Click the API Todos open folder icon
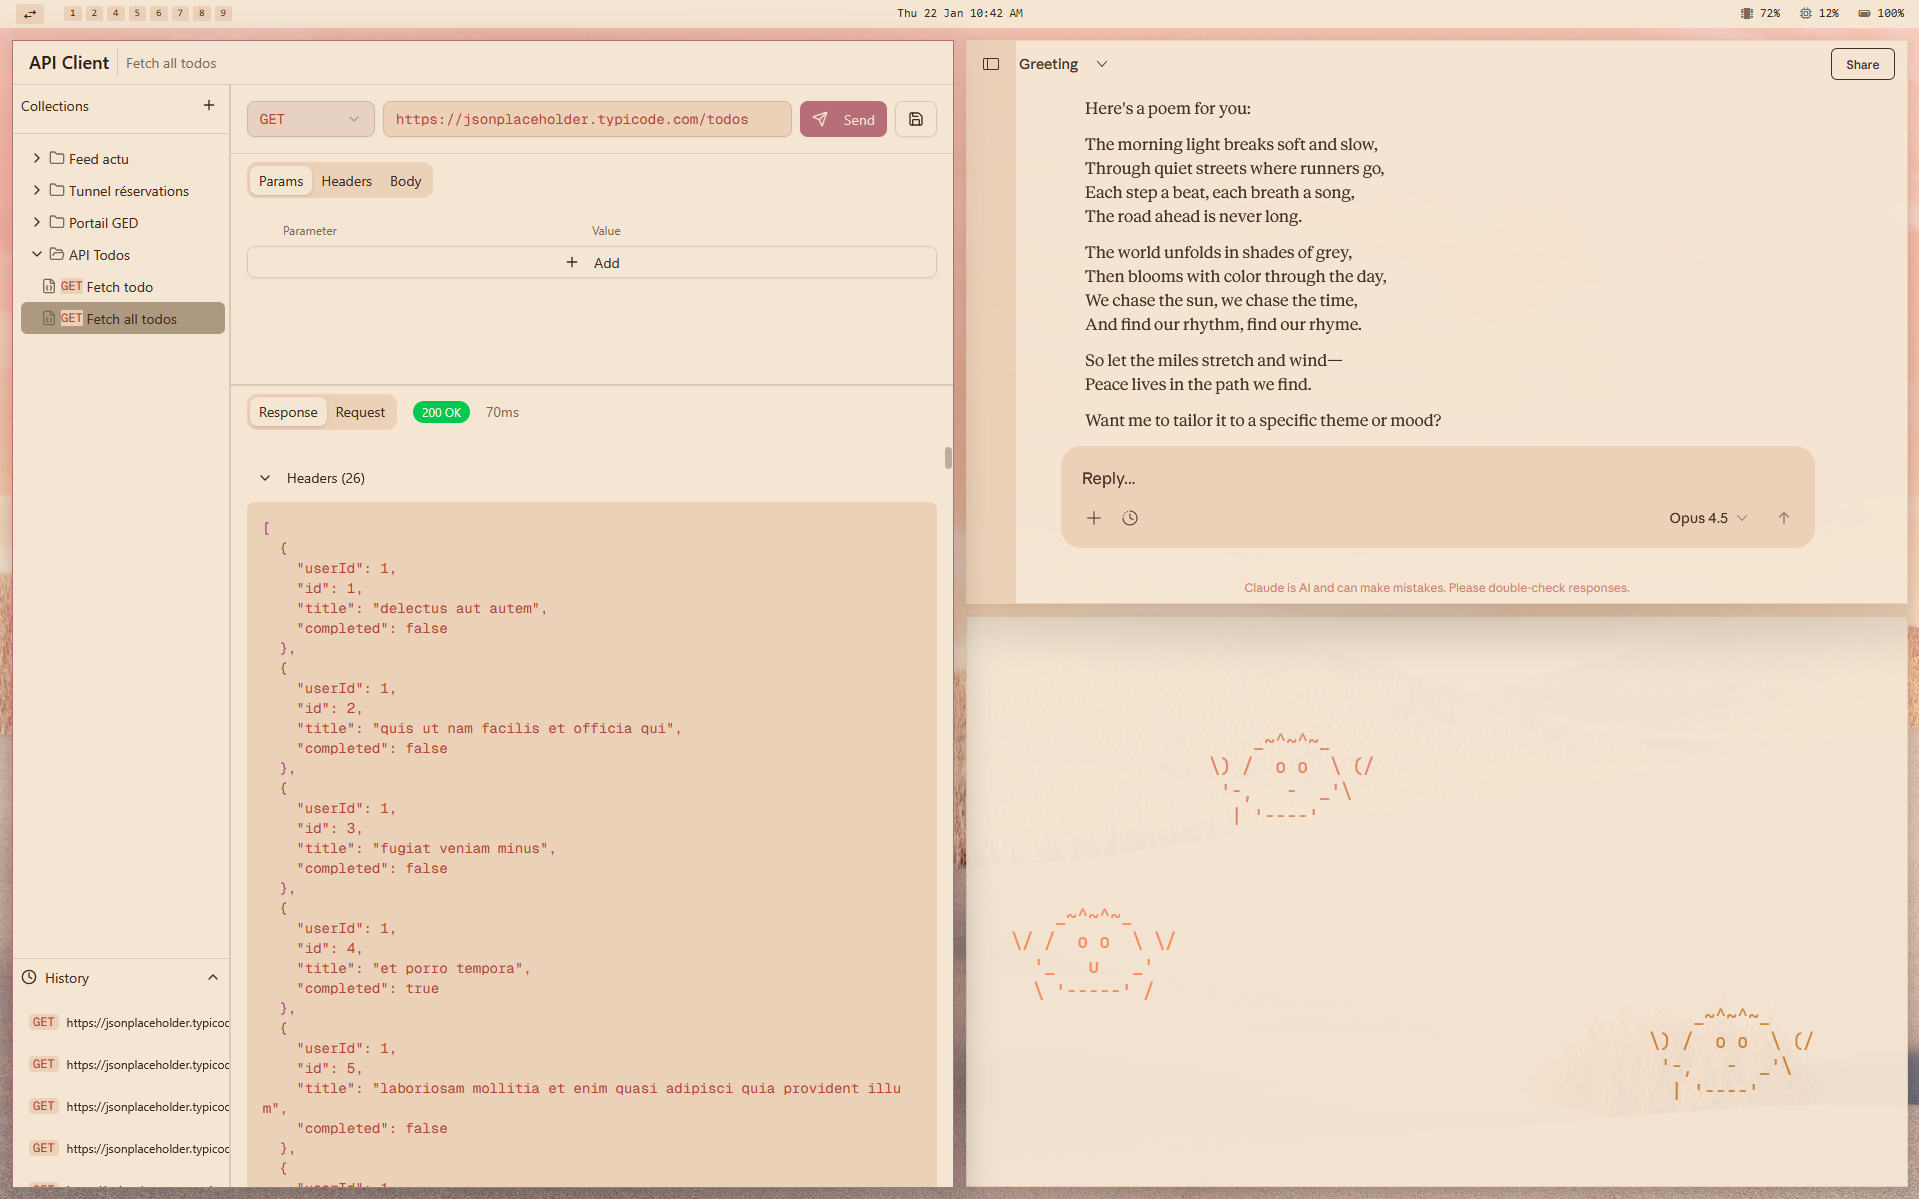The height and width of the screenshot is (1199, 1919). click(57, 254)
